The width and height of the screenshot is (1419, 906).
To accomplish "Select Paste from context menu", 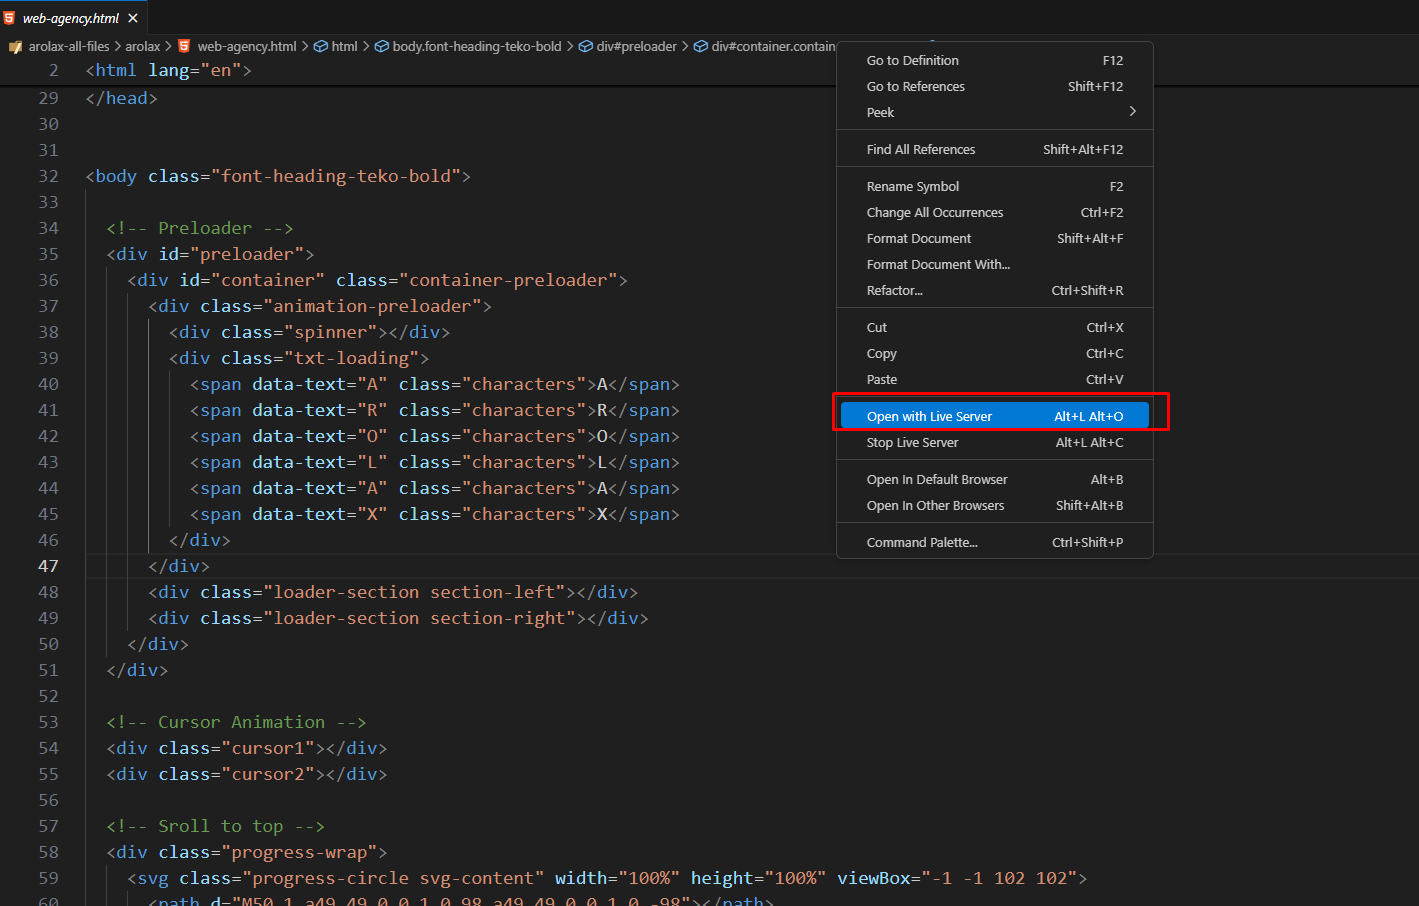I will [x=994, y=379].
